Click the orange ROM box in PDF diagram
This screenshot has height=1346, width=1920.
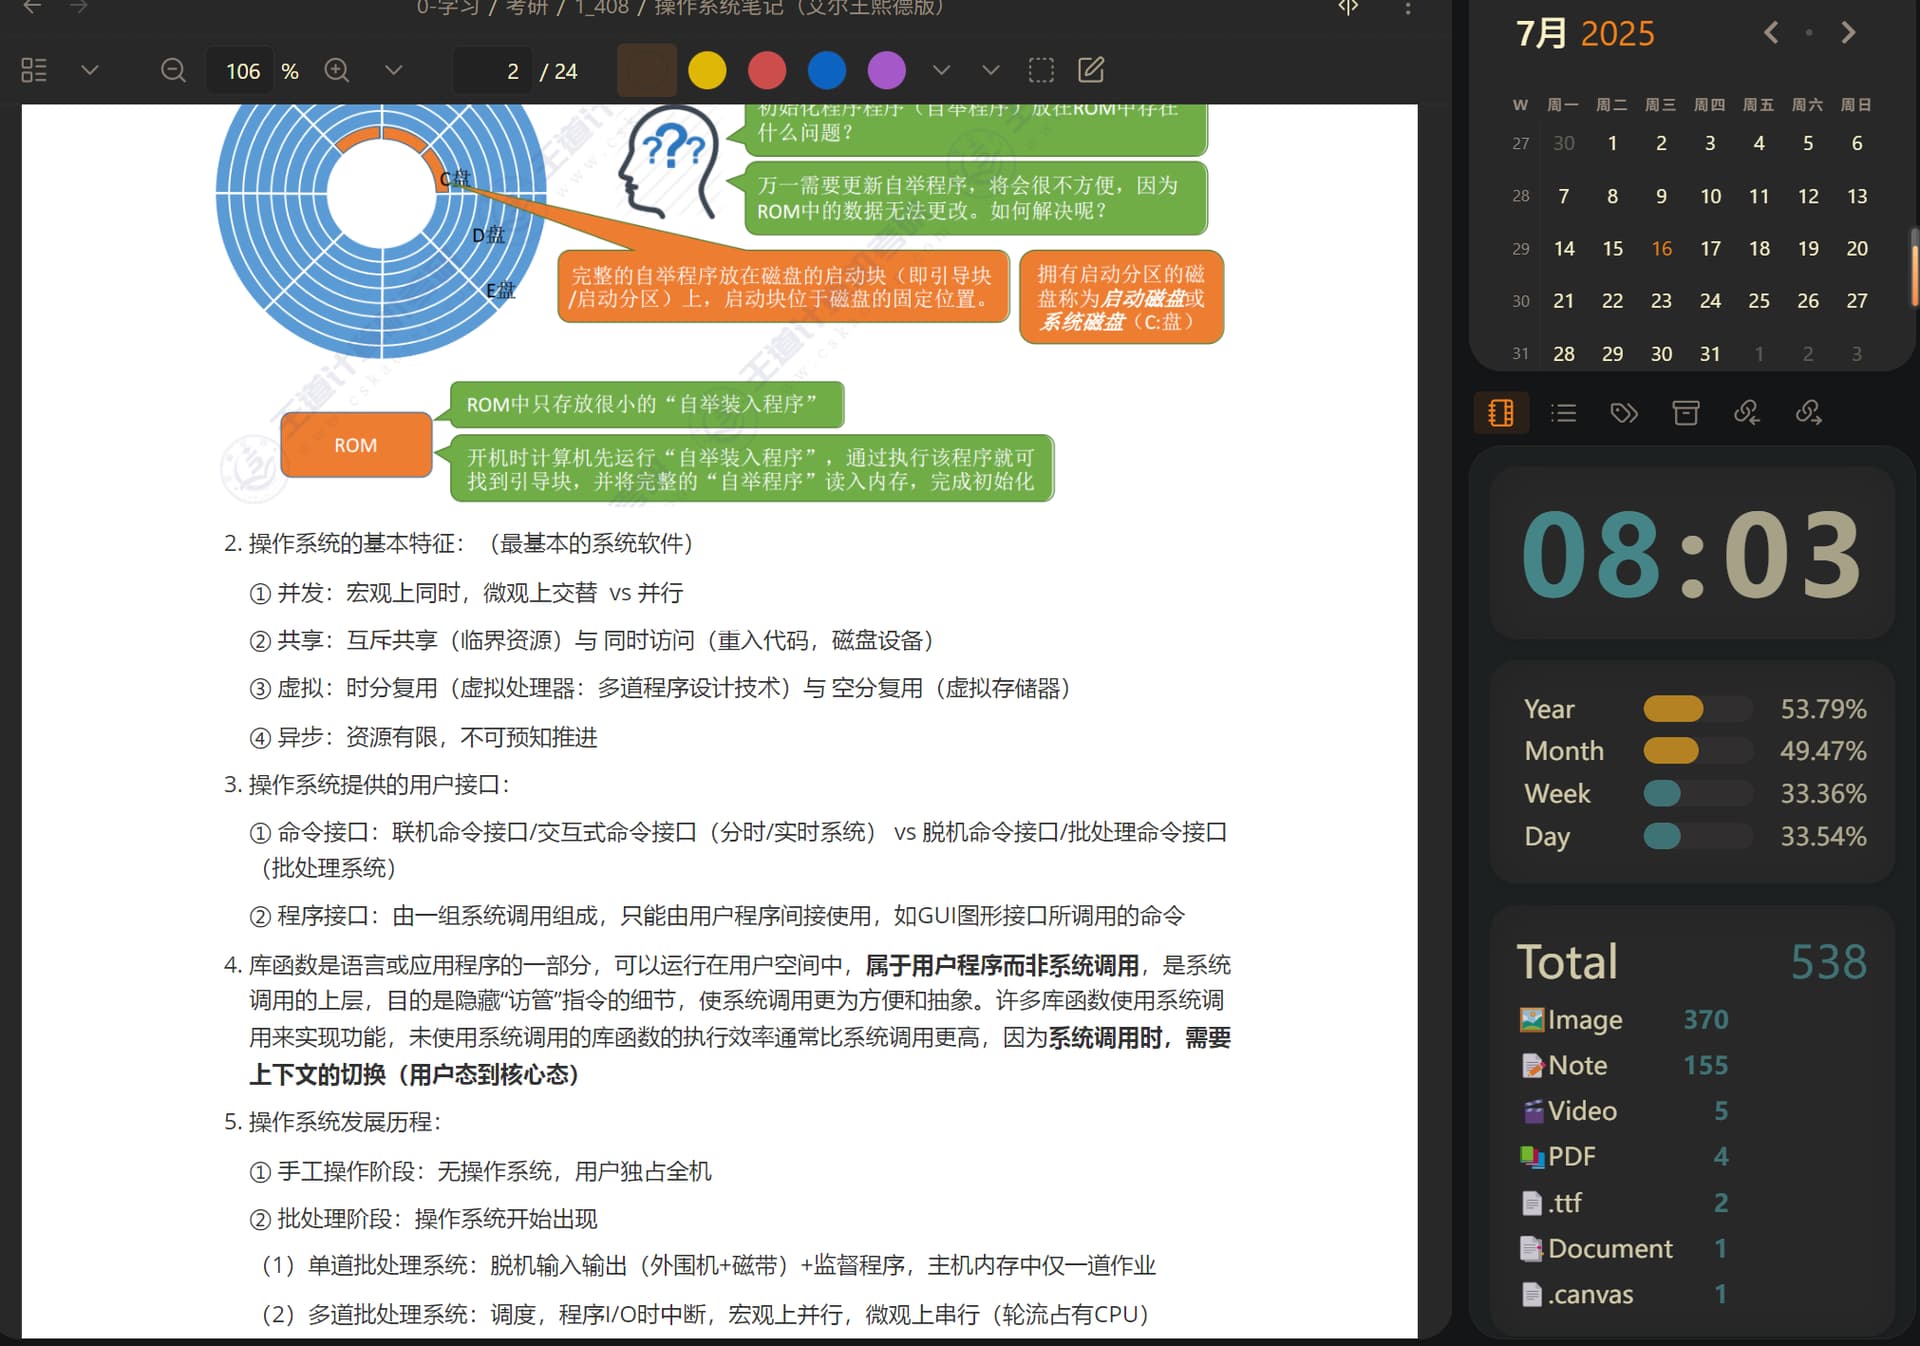click(x=356, y=445)
